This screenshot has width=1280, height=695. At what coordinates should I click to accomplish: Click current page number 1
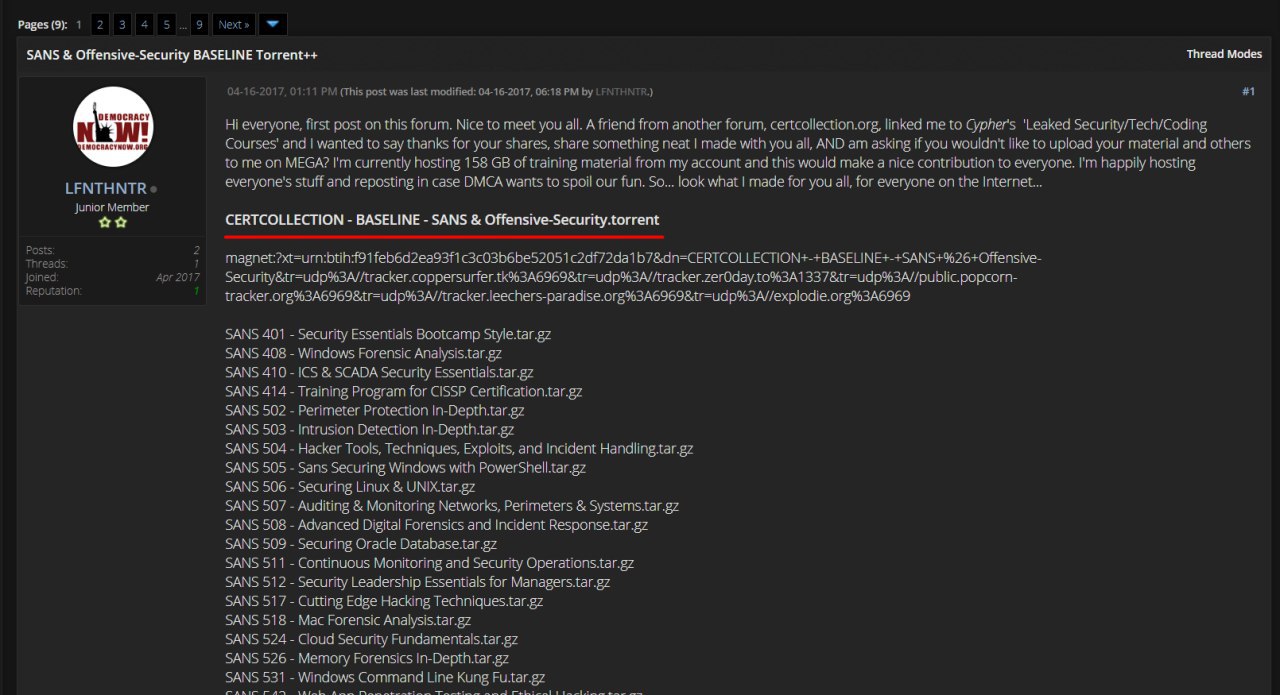click(x=79, y=24)
